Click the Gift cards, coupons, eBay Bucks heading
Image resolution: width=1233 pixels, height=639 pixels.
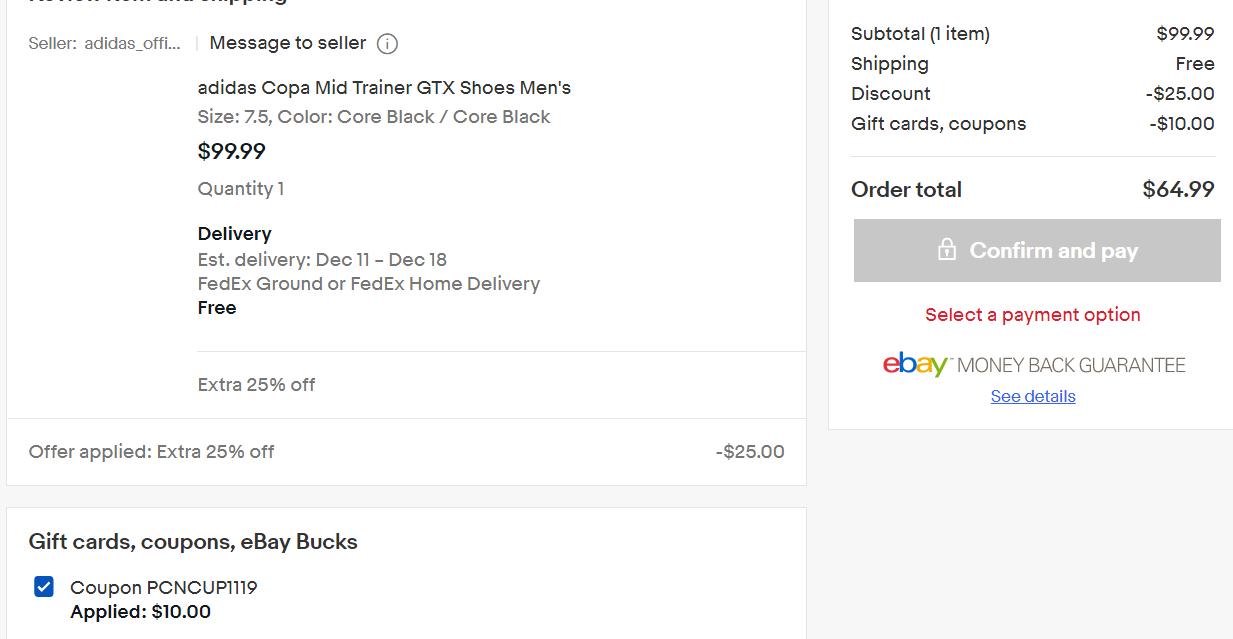[x=193, y=542]
